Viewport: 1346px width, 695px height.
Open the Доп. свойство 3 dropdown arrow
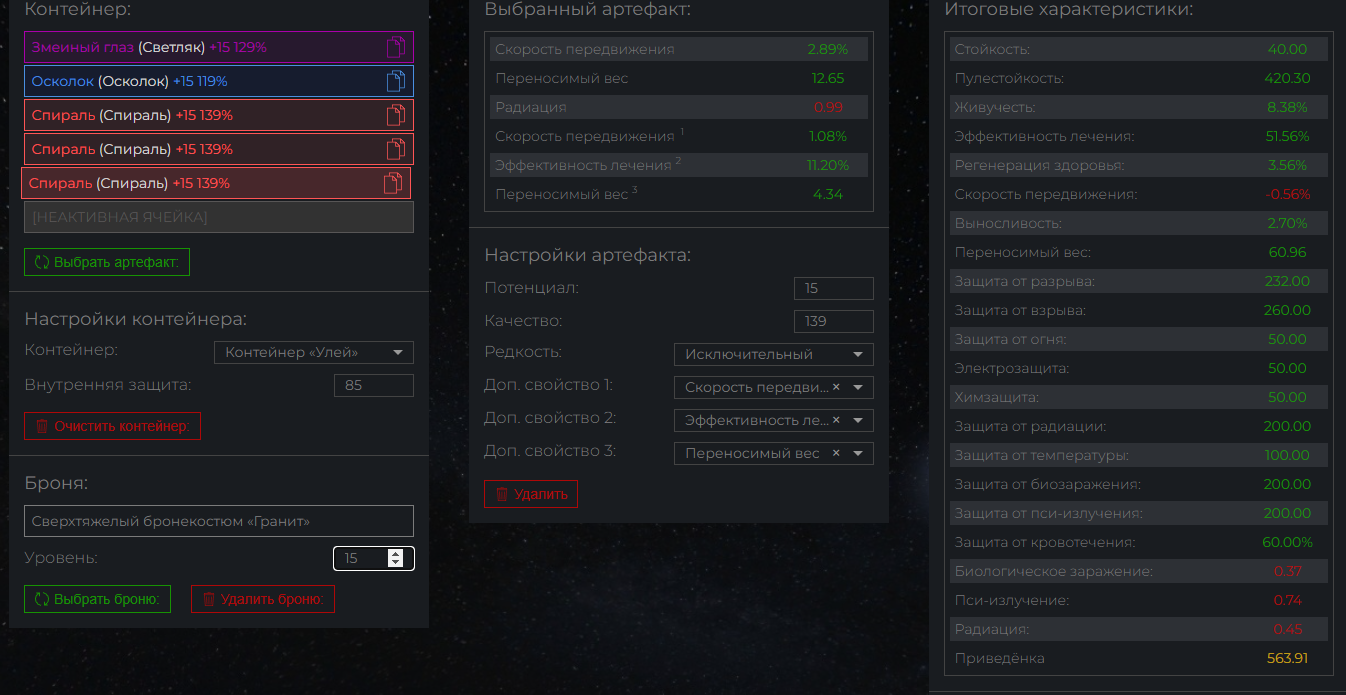coord(858,453)
